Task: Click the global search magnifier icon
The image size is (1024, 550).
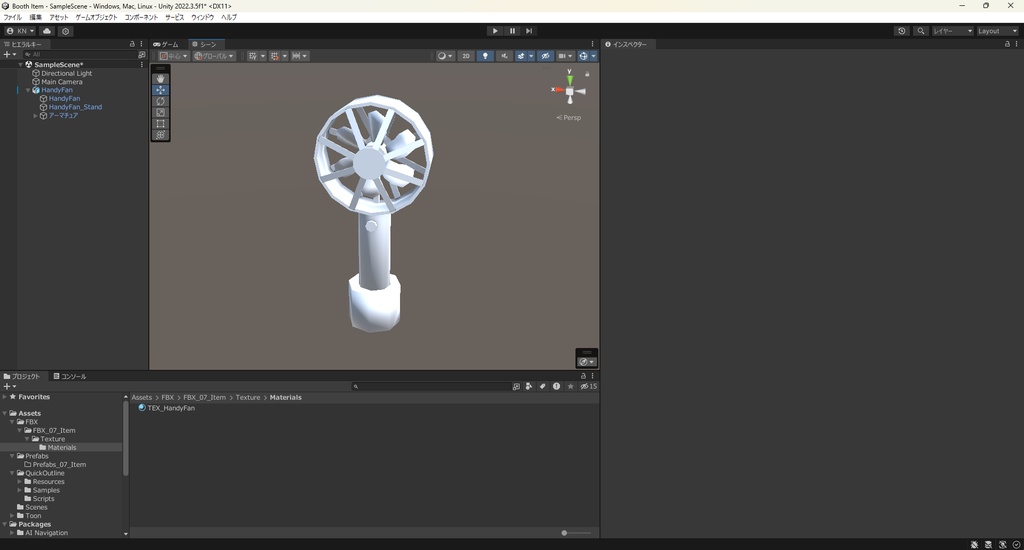Action: pos(921,31)
